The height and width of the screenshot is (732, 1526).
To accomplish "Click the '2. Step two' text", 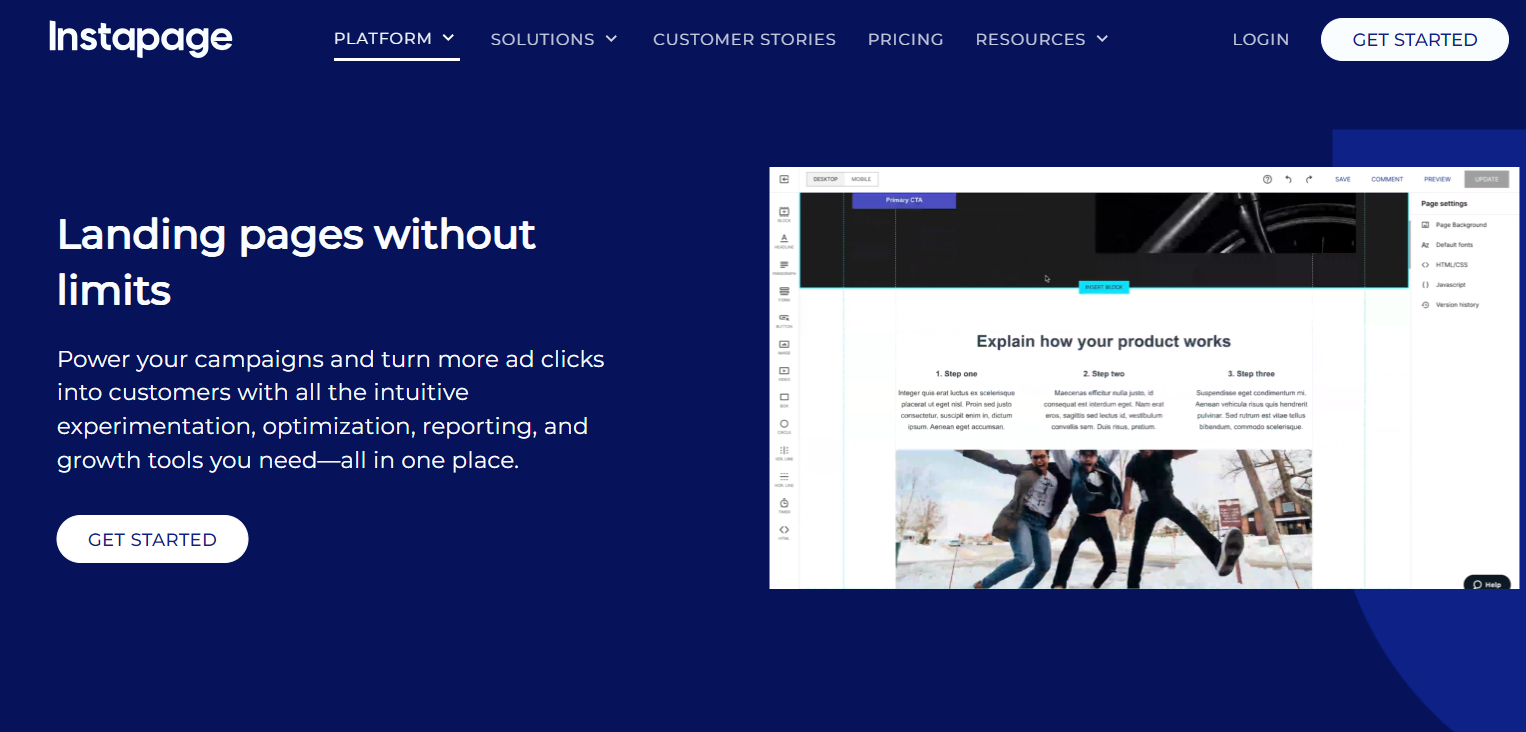I will point(1103,373).
